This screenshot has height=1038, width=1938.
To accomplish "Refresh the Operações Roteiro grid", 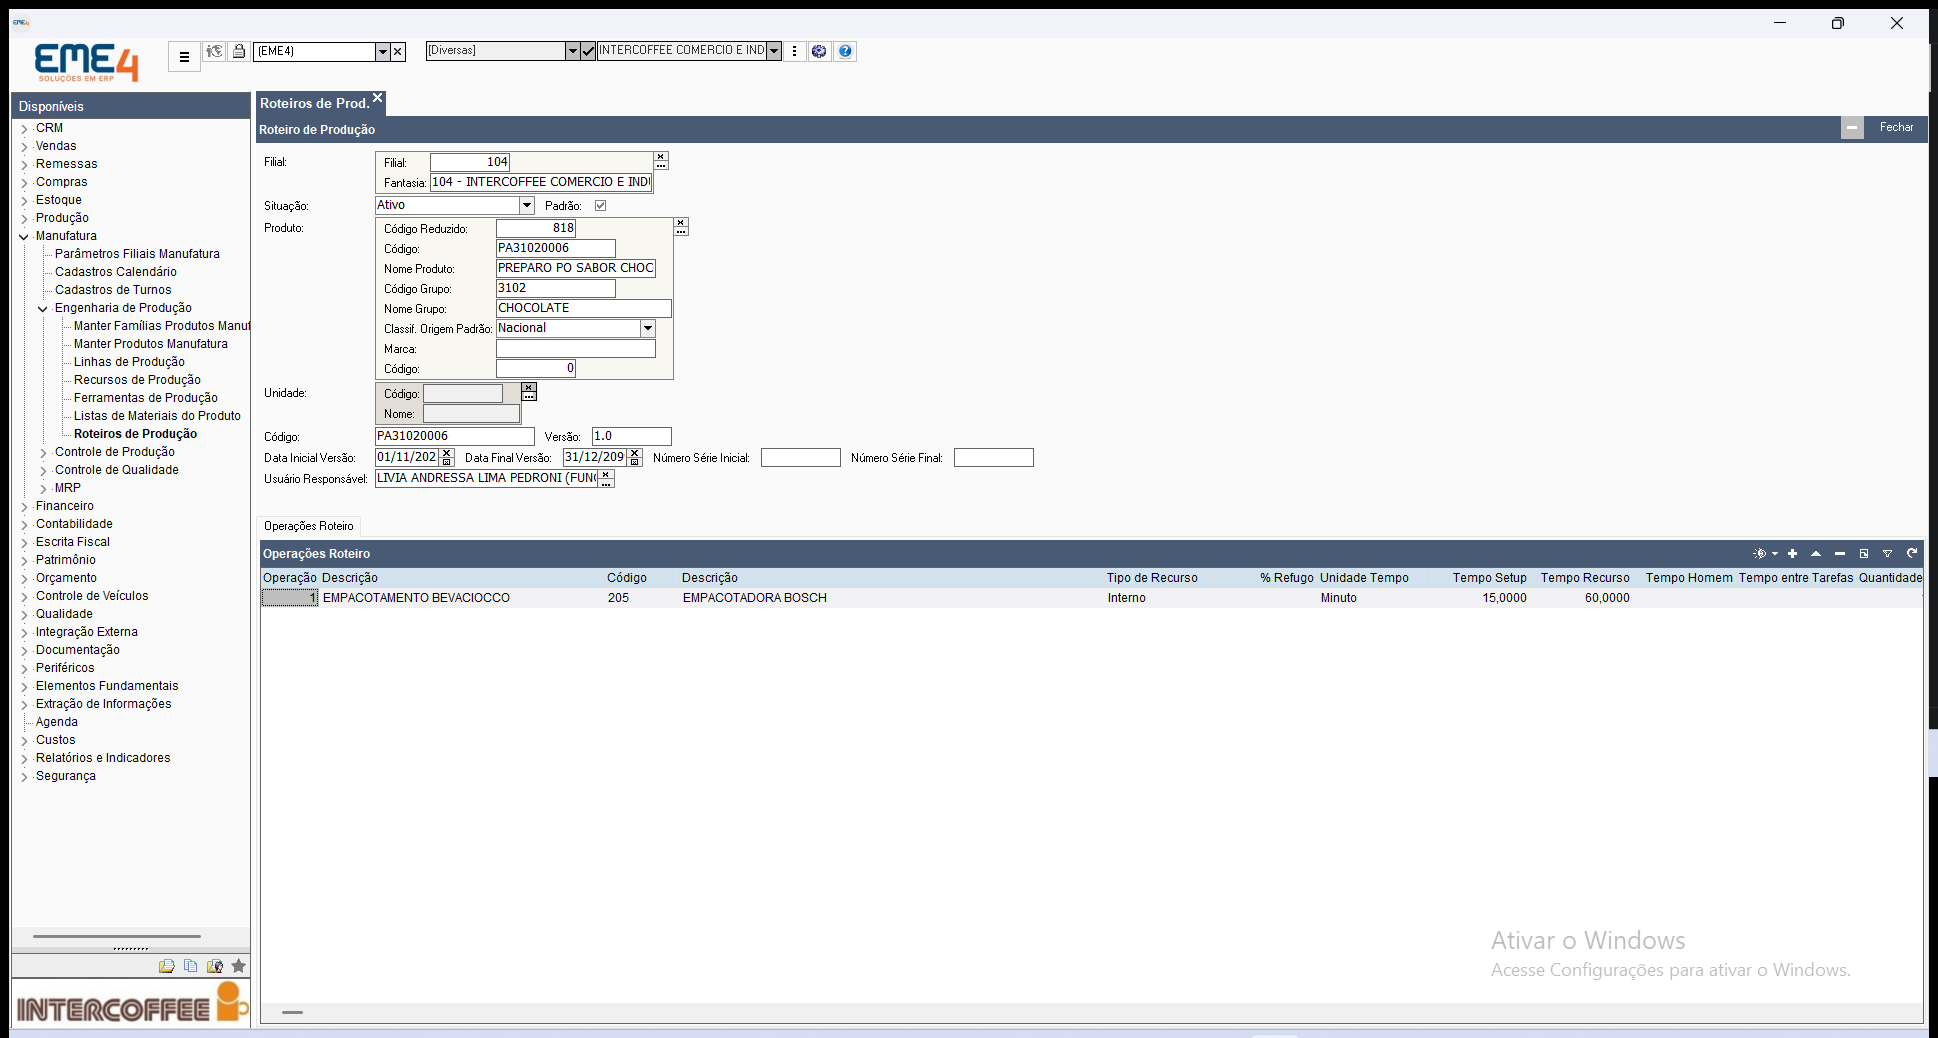I will coord(1912,553).
